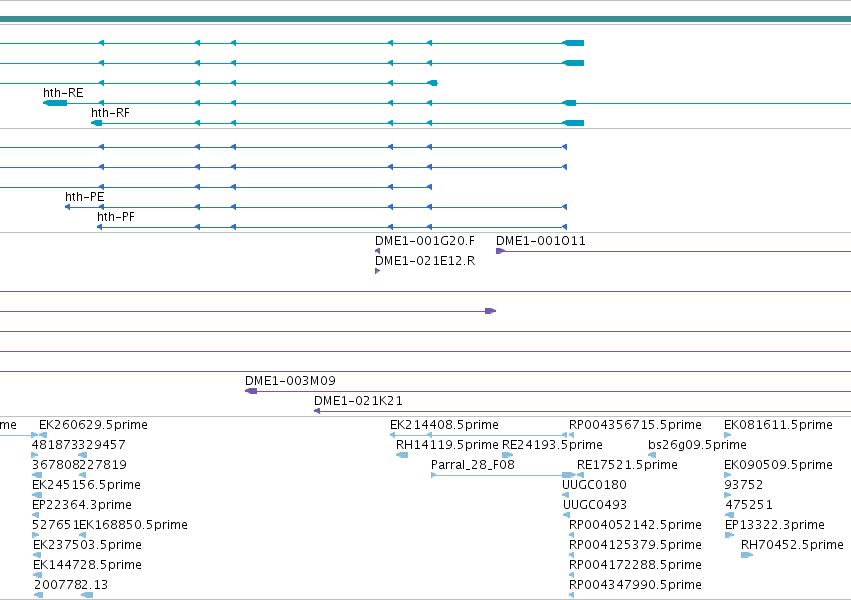The image size is (851, 600).
Task: Select the 227819 feature label
Action: (x=103, y=465)
